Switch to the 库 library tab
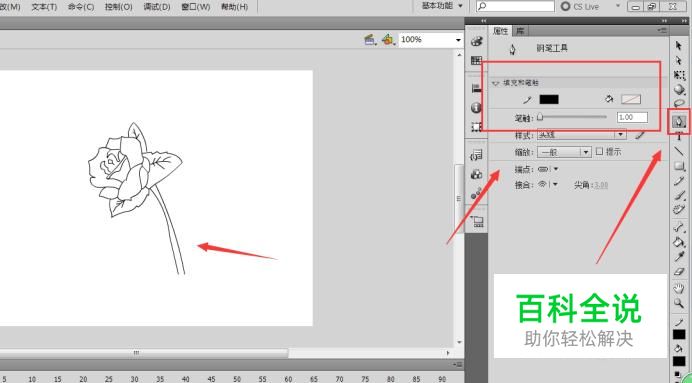Viewport: 692px width, 383px height. click(x=520, y=31)
